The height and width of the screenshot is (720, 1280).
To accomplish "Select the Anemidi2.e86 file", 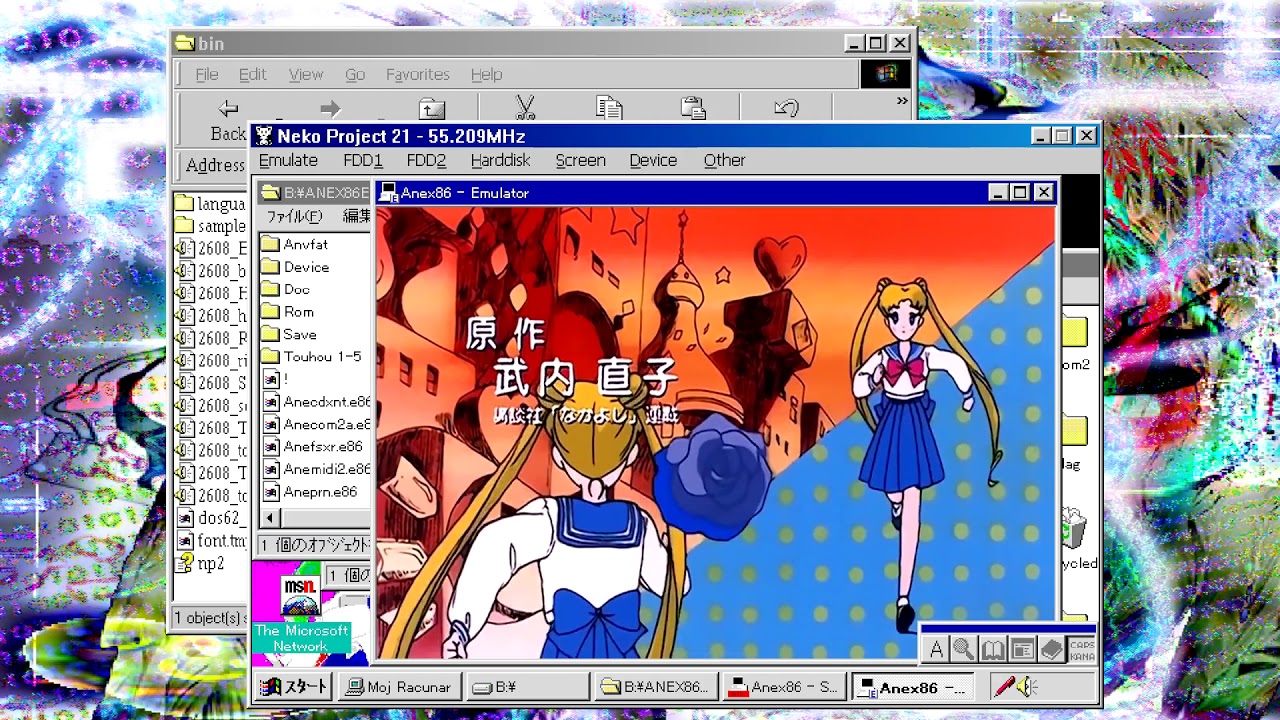I will pyautogui.click(x=316, y=469).
